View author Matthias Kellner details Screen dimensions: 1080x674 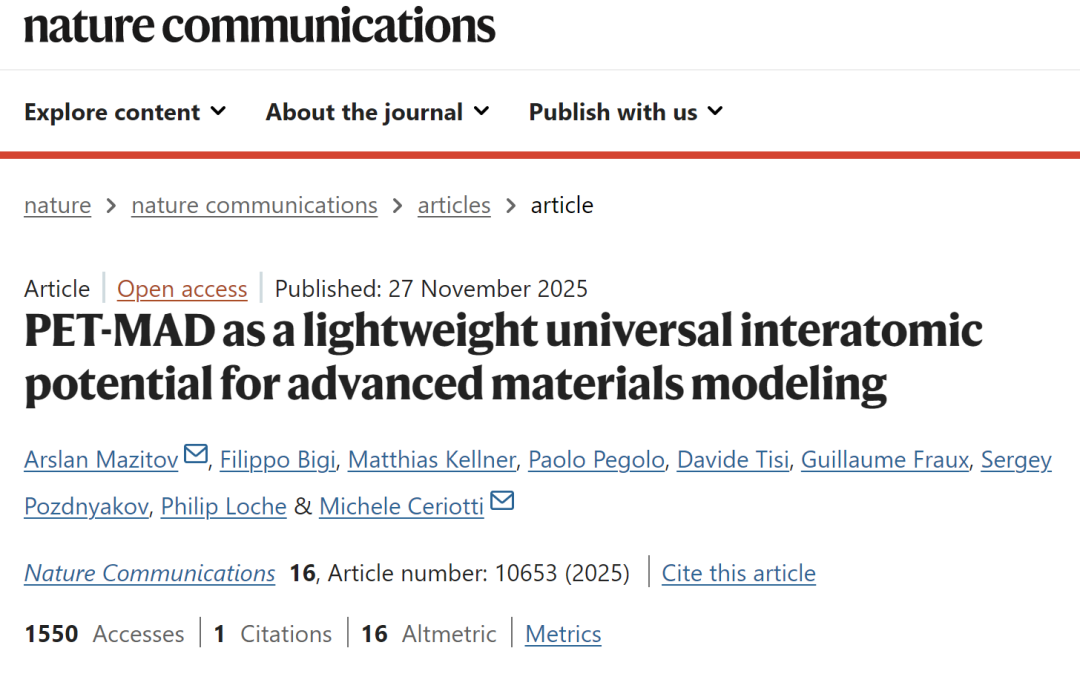coord(432,460)
